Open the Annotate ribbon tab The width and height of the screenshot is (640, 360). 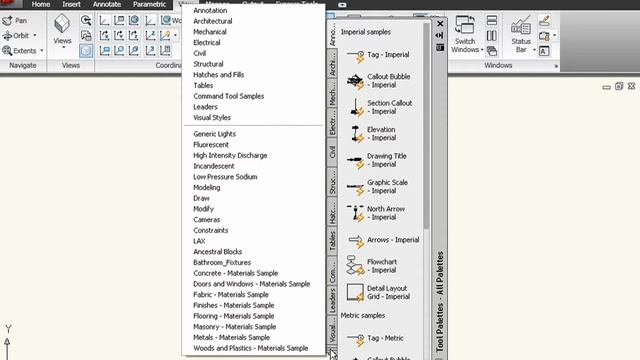click(x=107, y=4)
